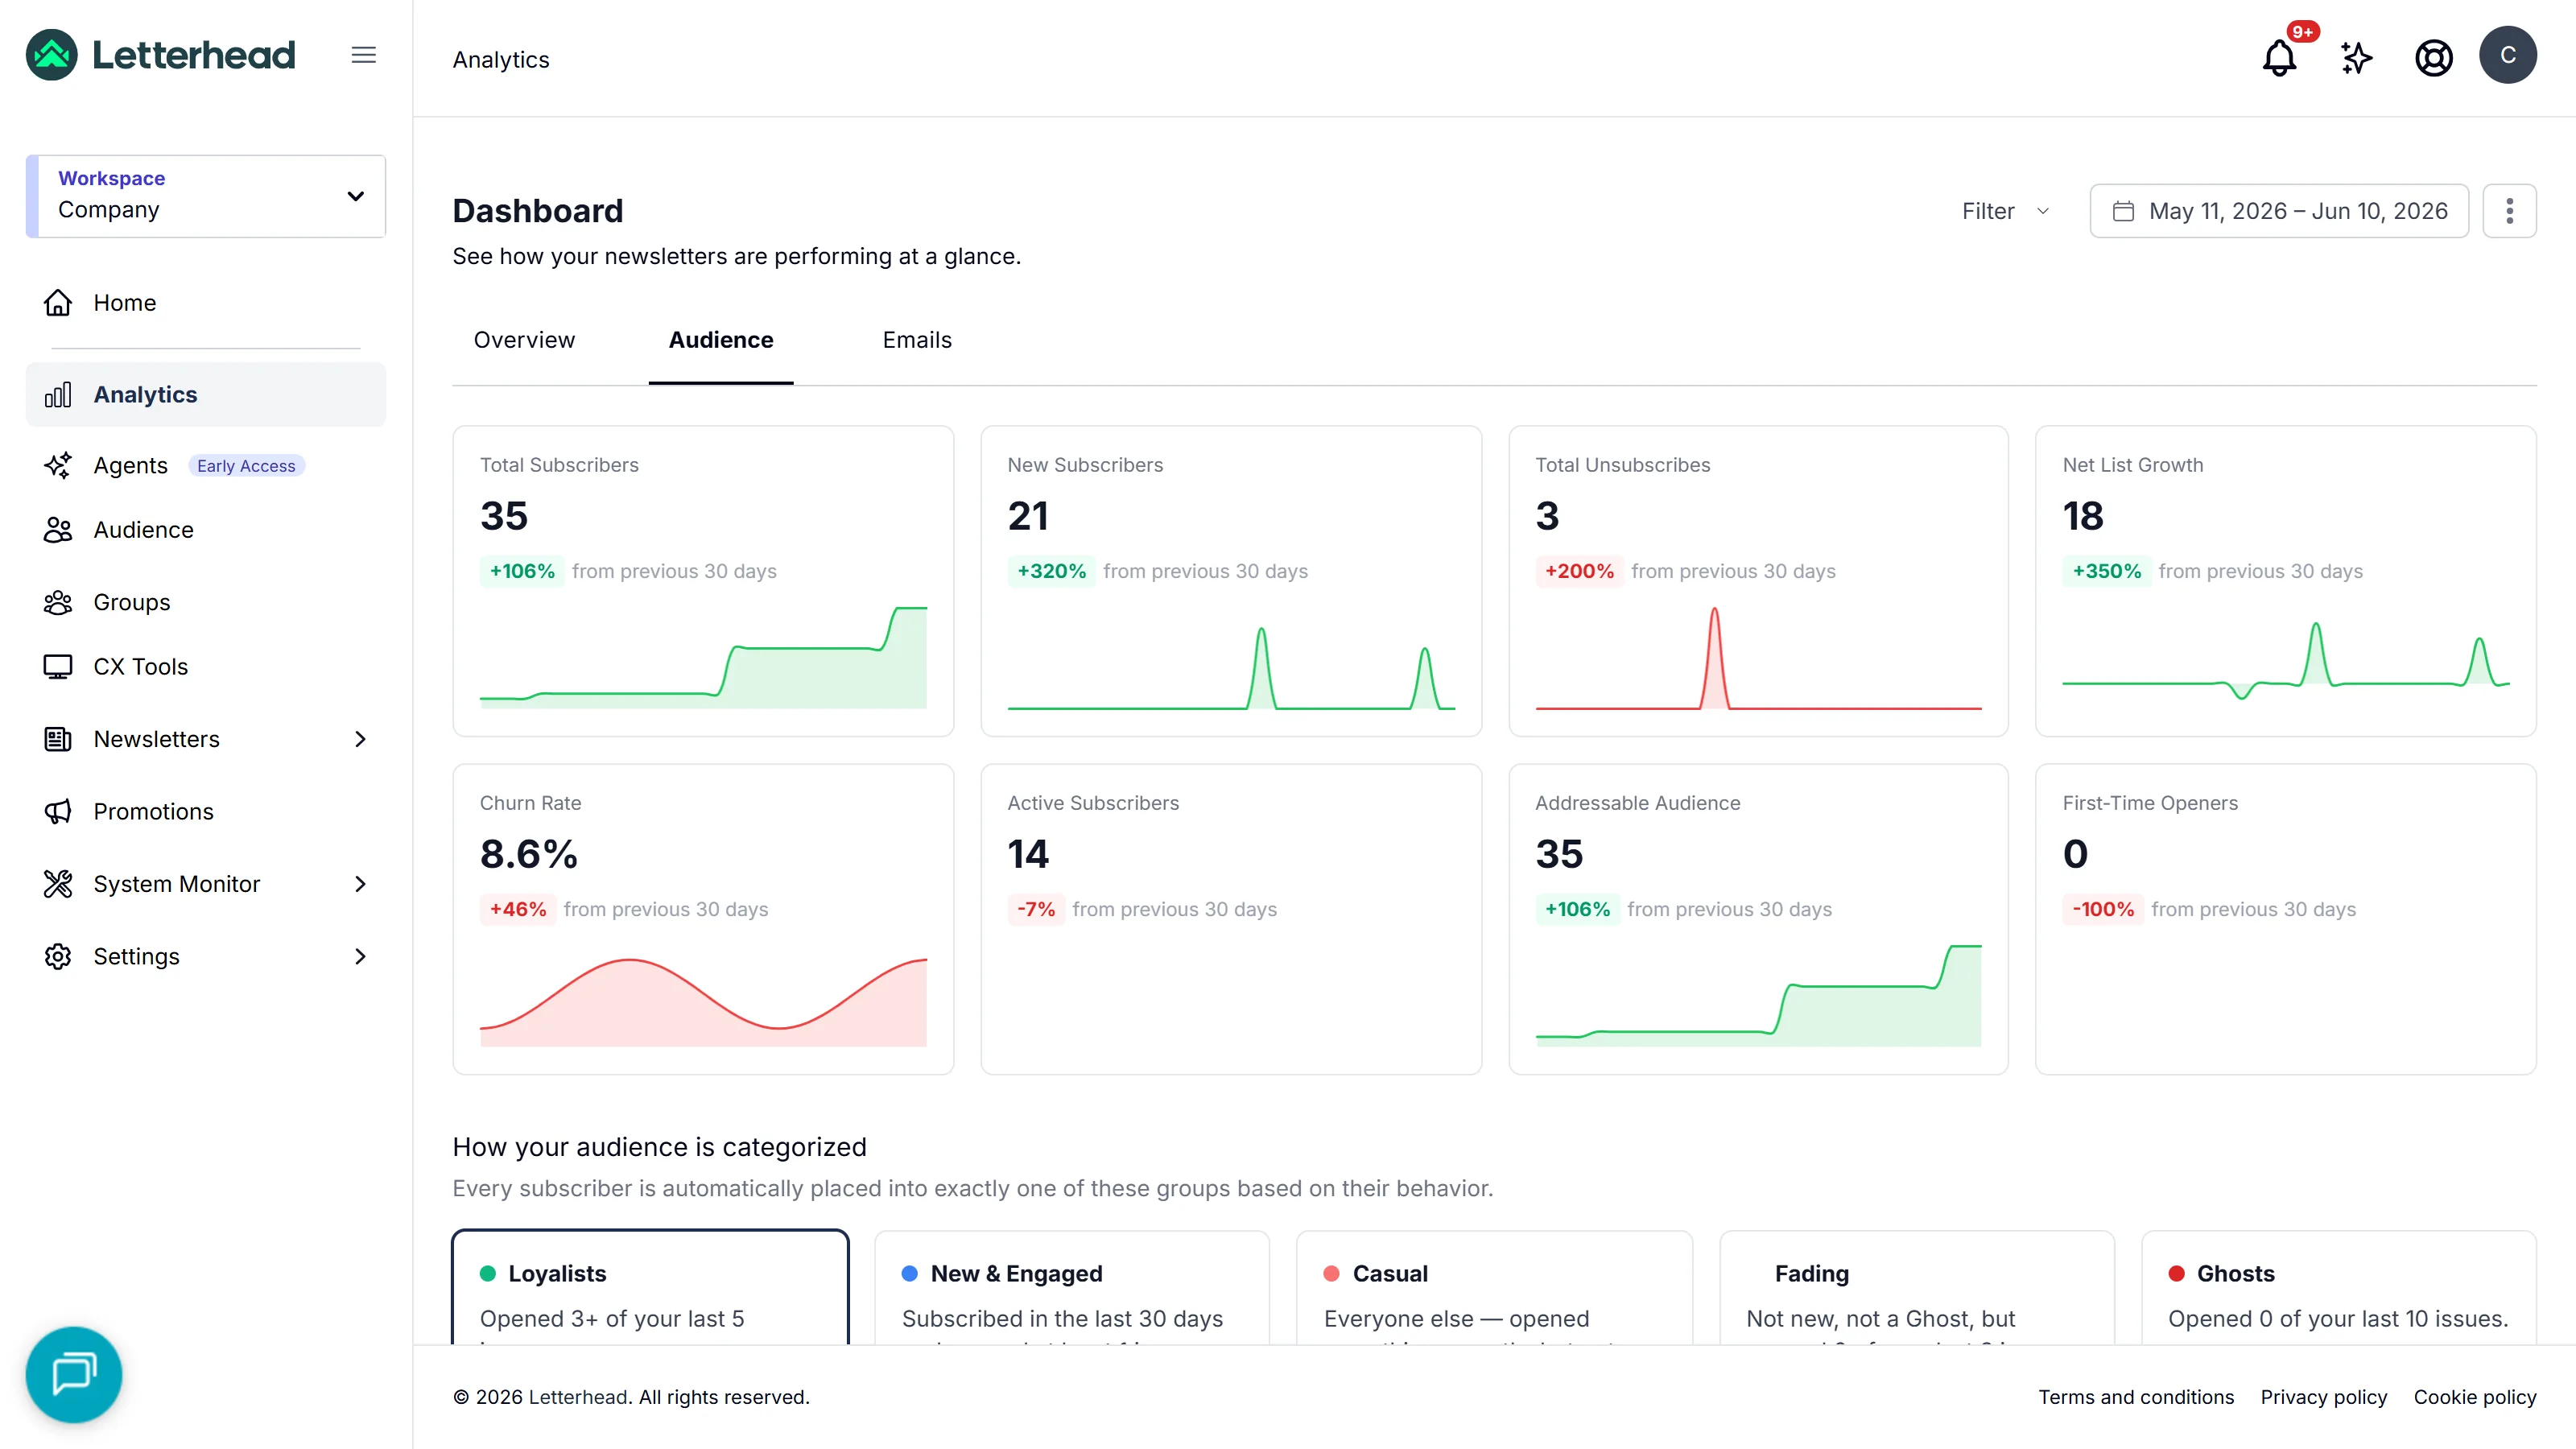Click the First-Time Openers card

coord(2286,919)
